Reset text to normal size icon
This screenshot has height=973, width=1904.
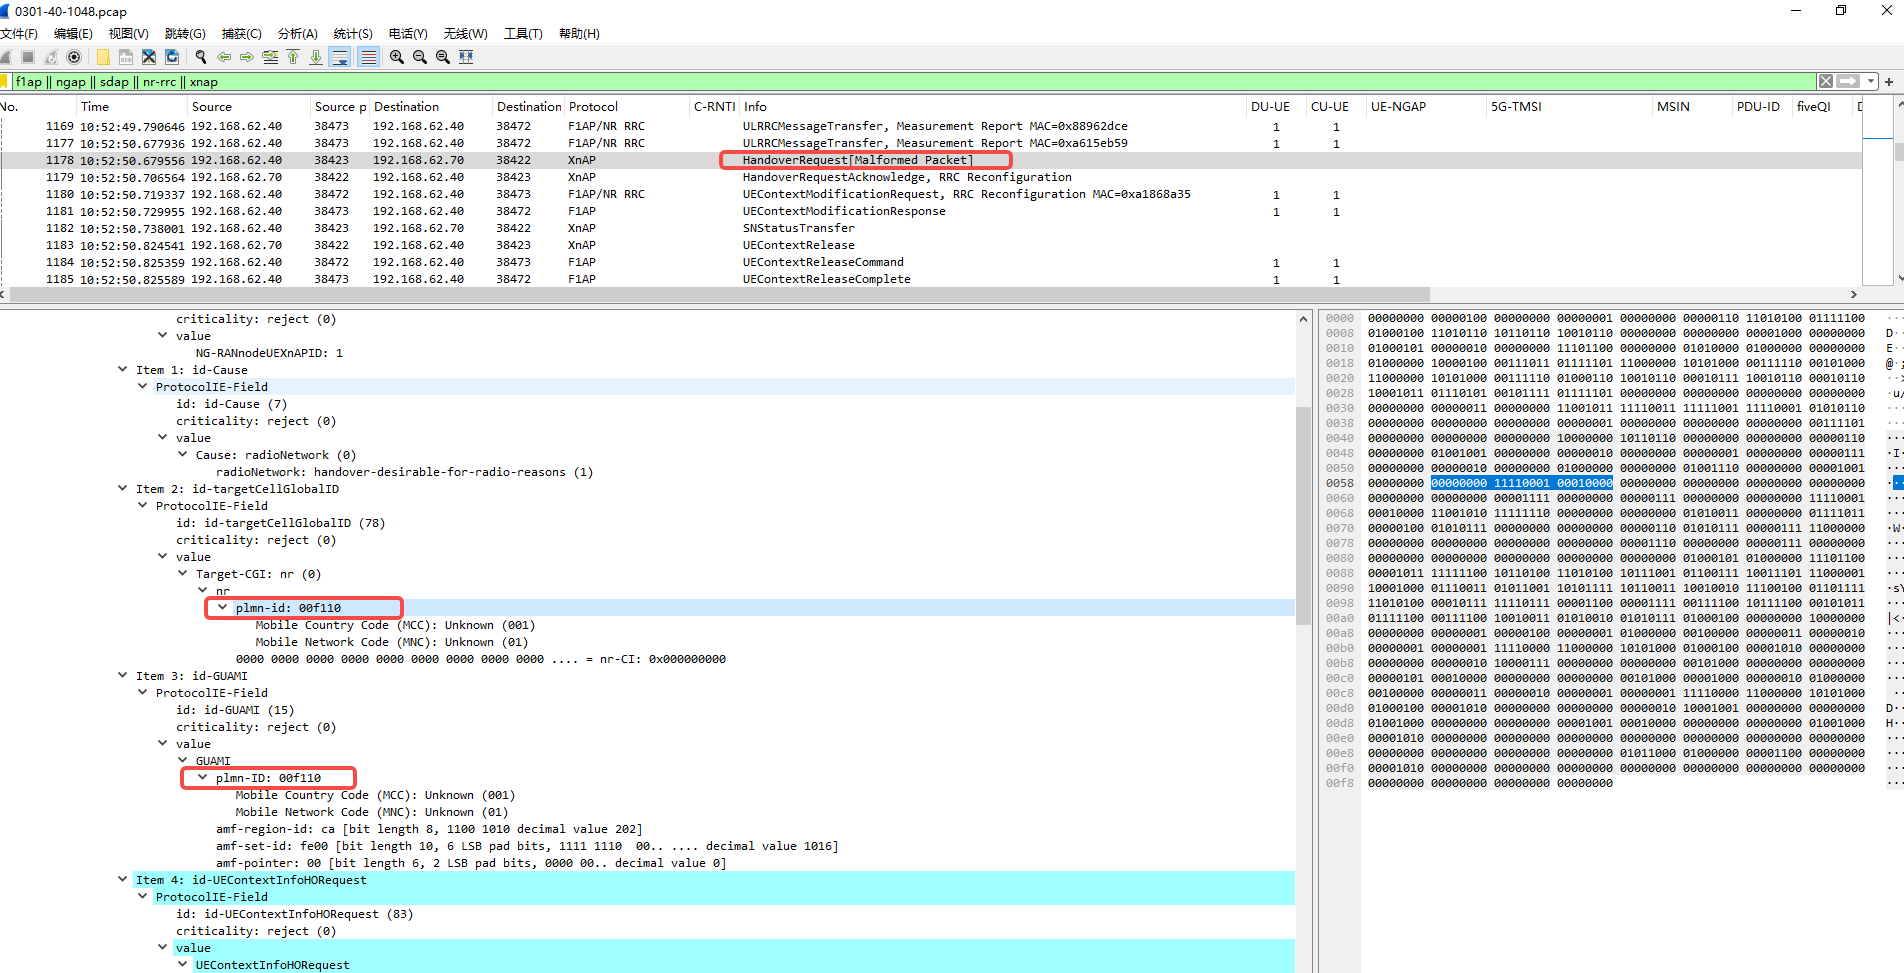[443, 57]
